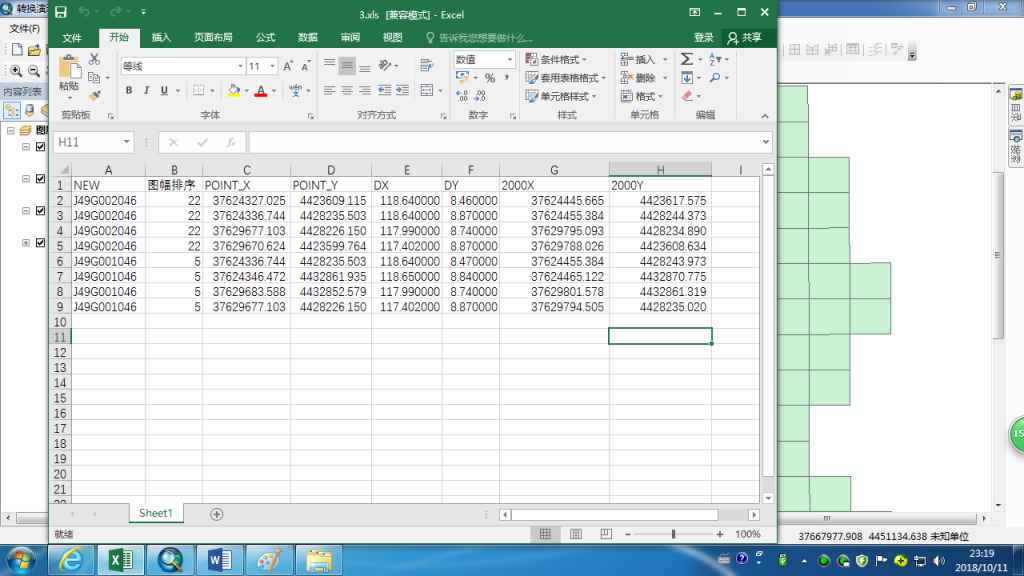Apply italic formatting
Image resolution: width=1024 pixels, height=576 pixels.
[x=146, y=90]
